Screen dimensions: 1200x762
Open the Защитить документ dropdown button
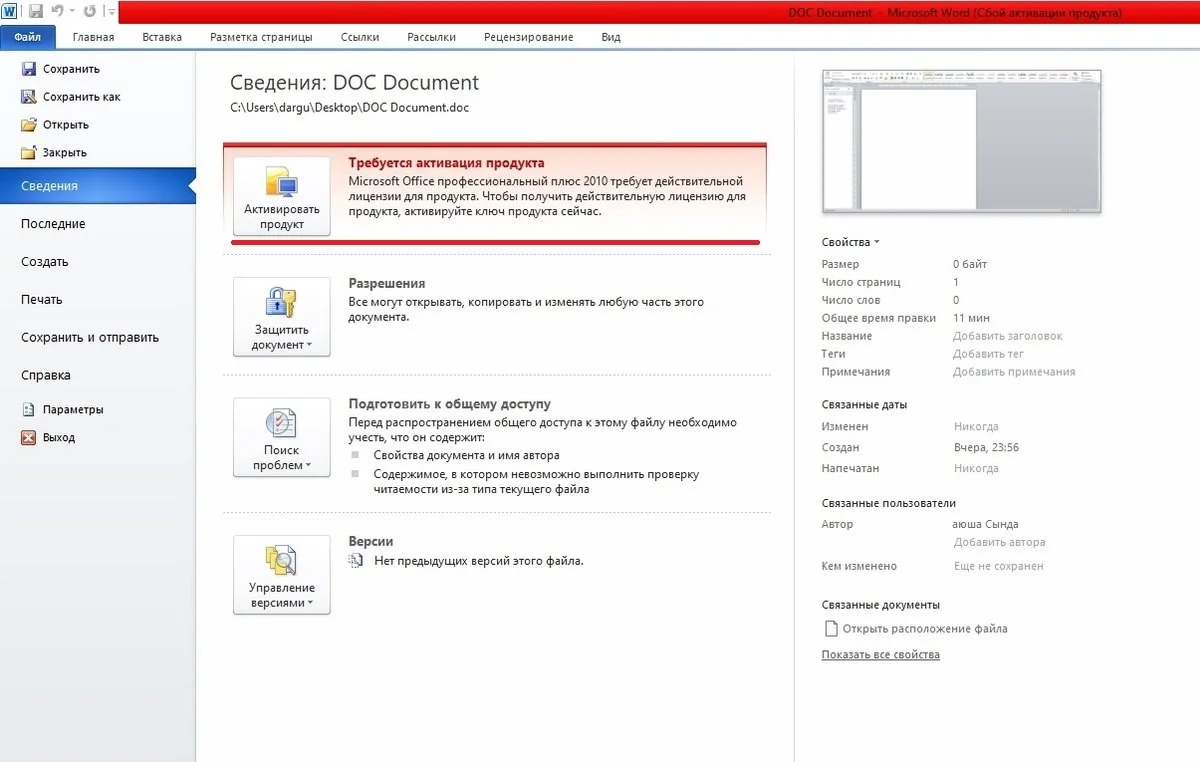[282, 317]
